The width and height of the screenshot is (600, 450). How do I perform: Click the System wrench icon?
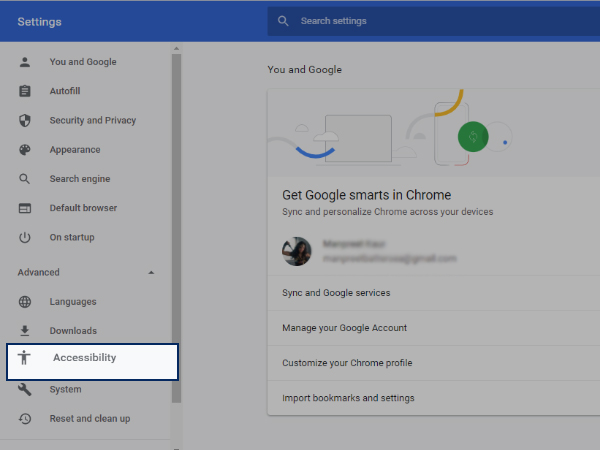(x=26, y=389)
